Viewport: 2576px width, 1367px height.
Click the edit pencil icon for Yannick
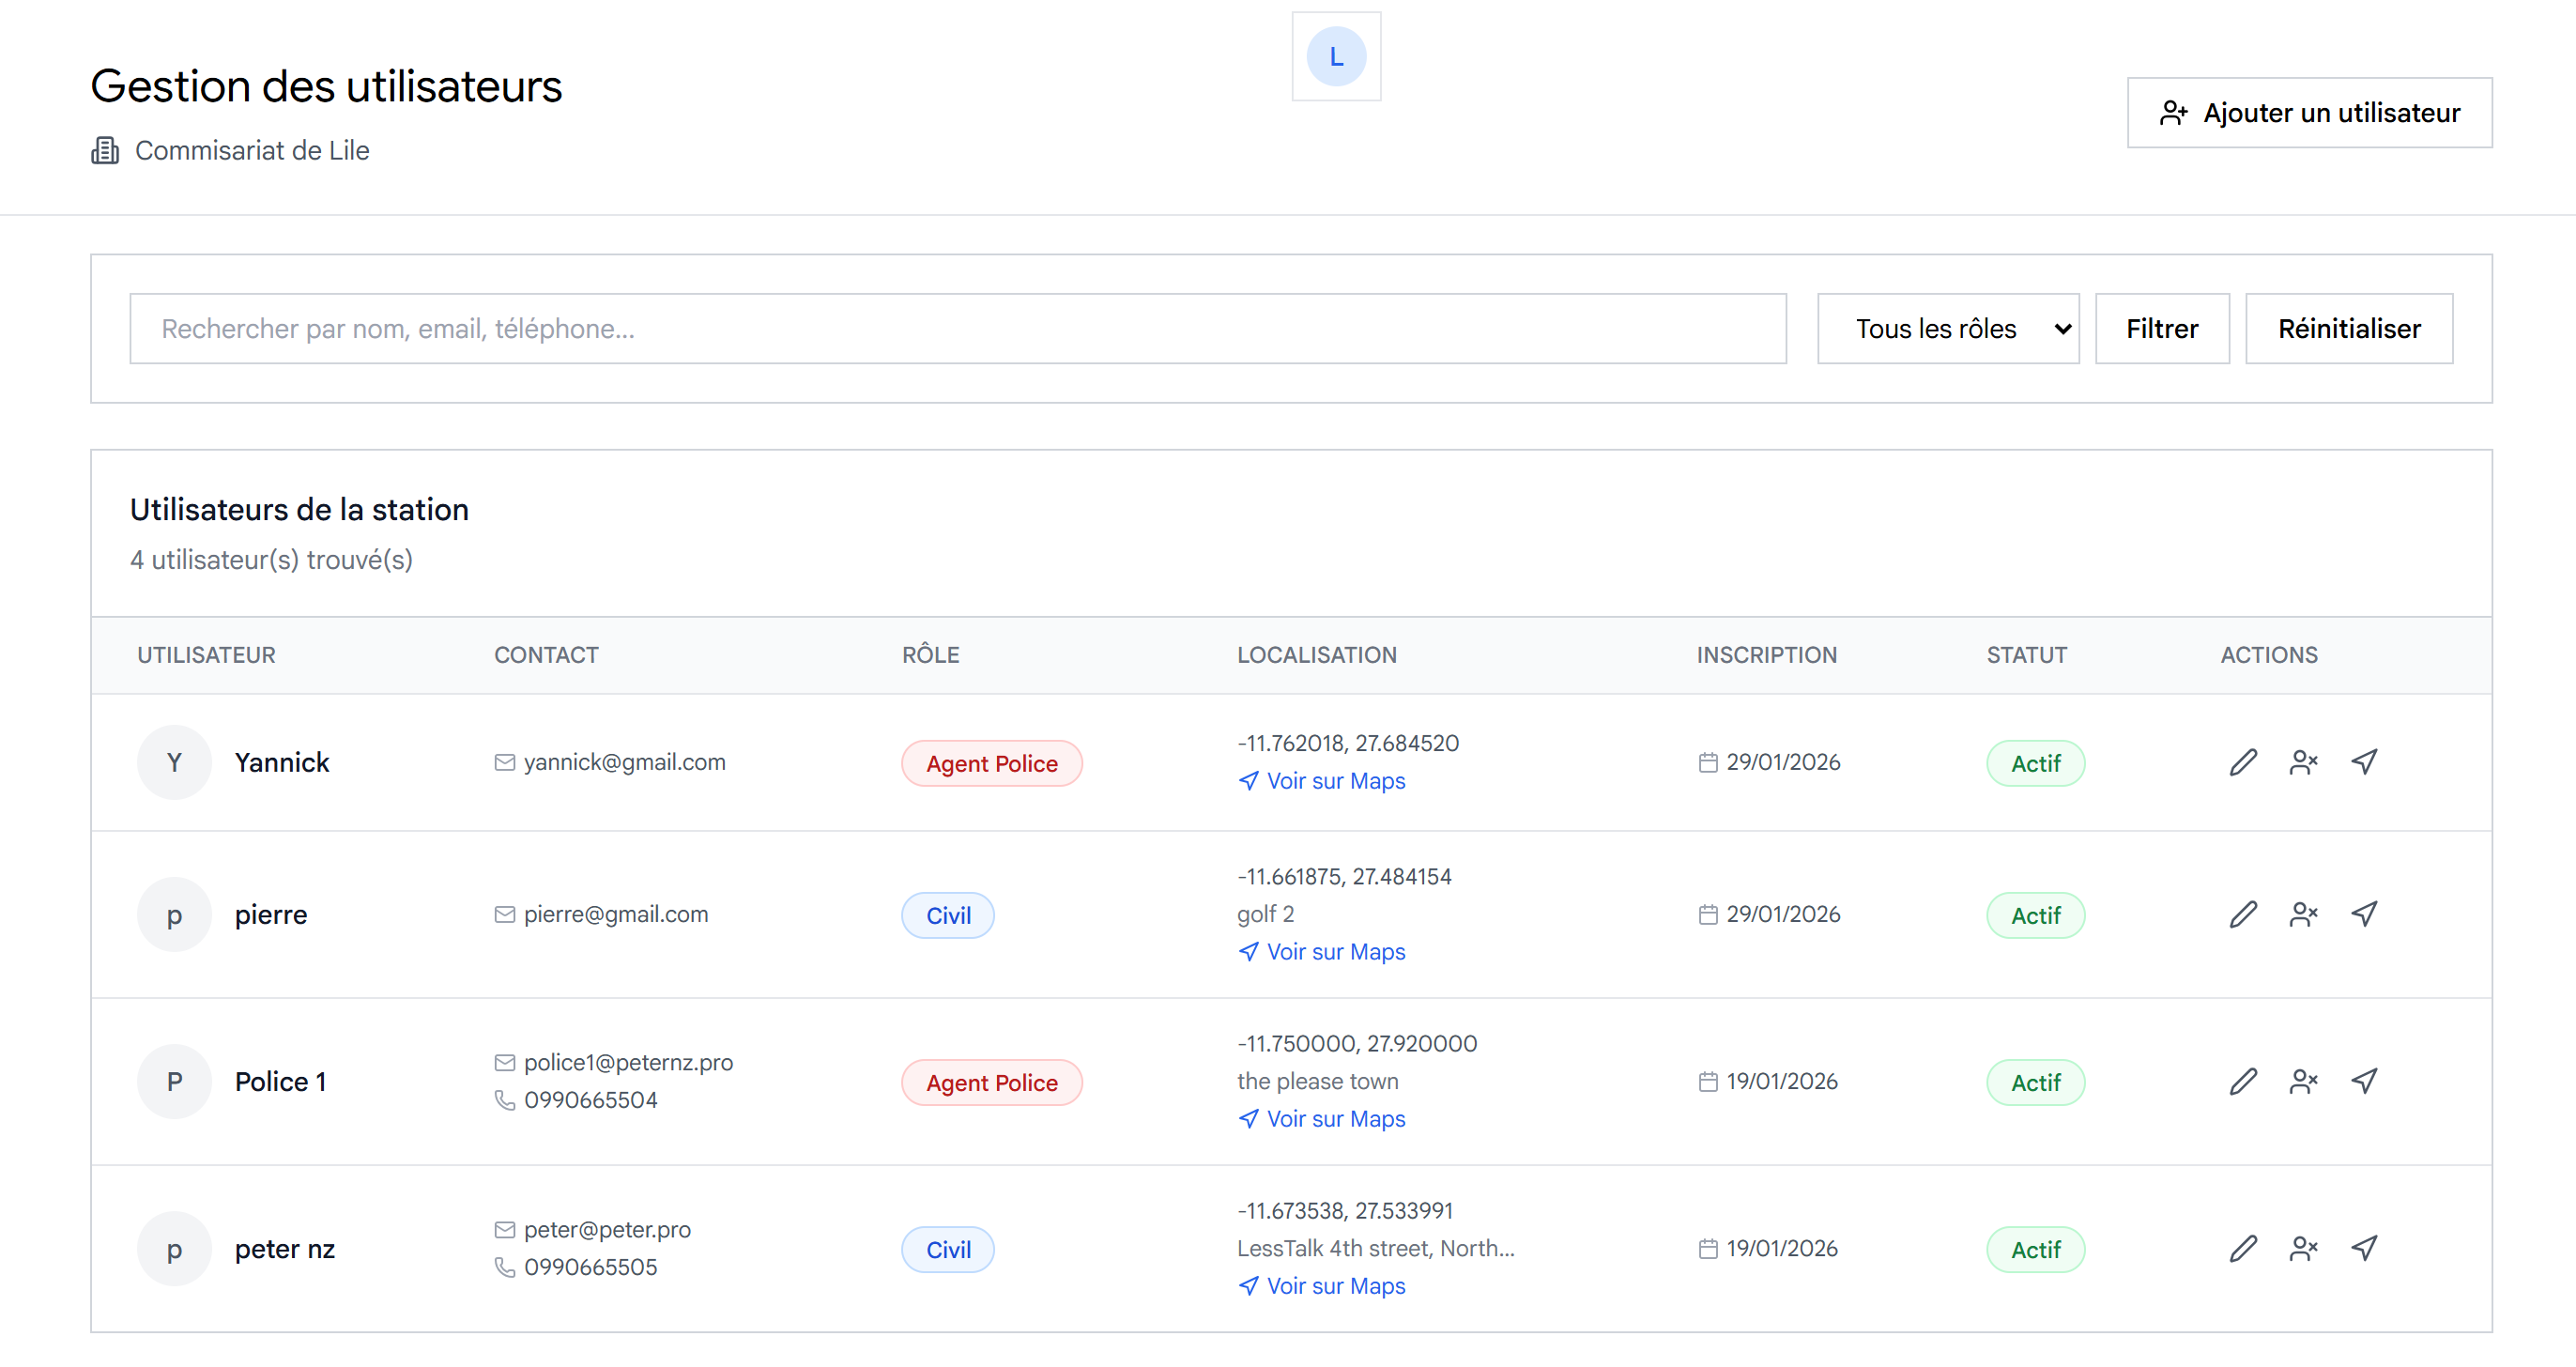2243,762
